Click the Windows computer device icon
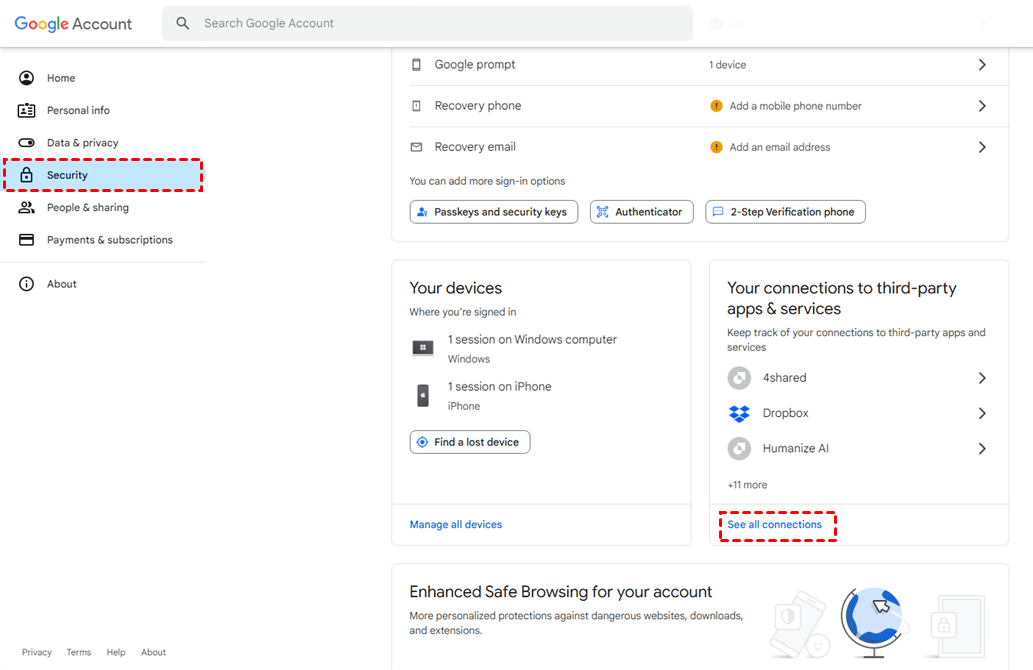This screenshot has width=1033, height=670. tap(423, 348)
